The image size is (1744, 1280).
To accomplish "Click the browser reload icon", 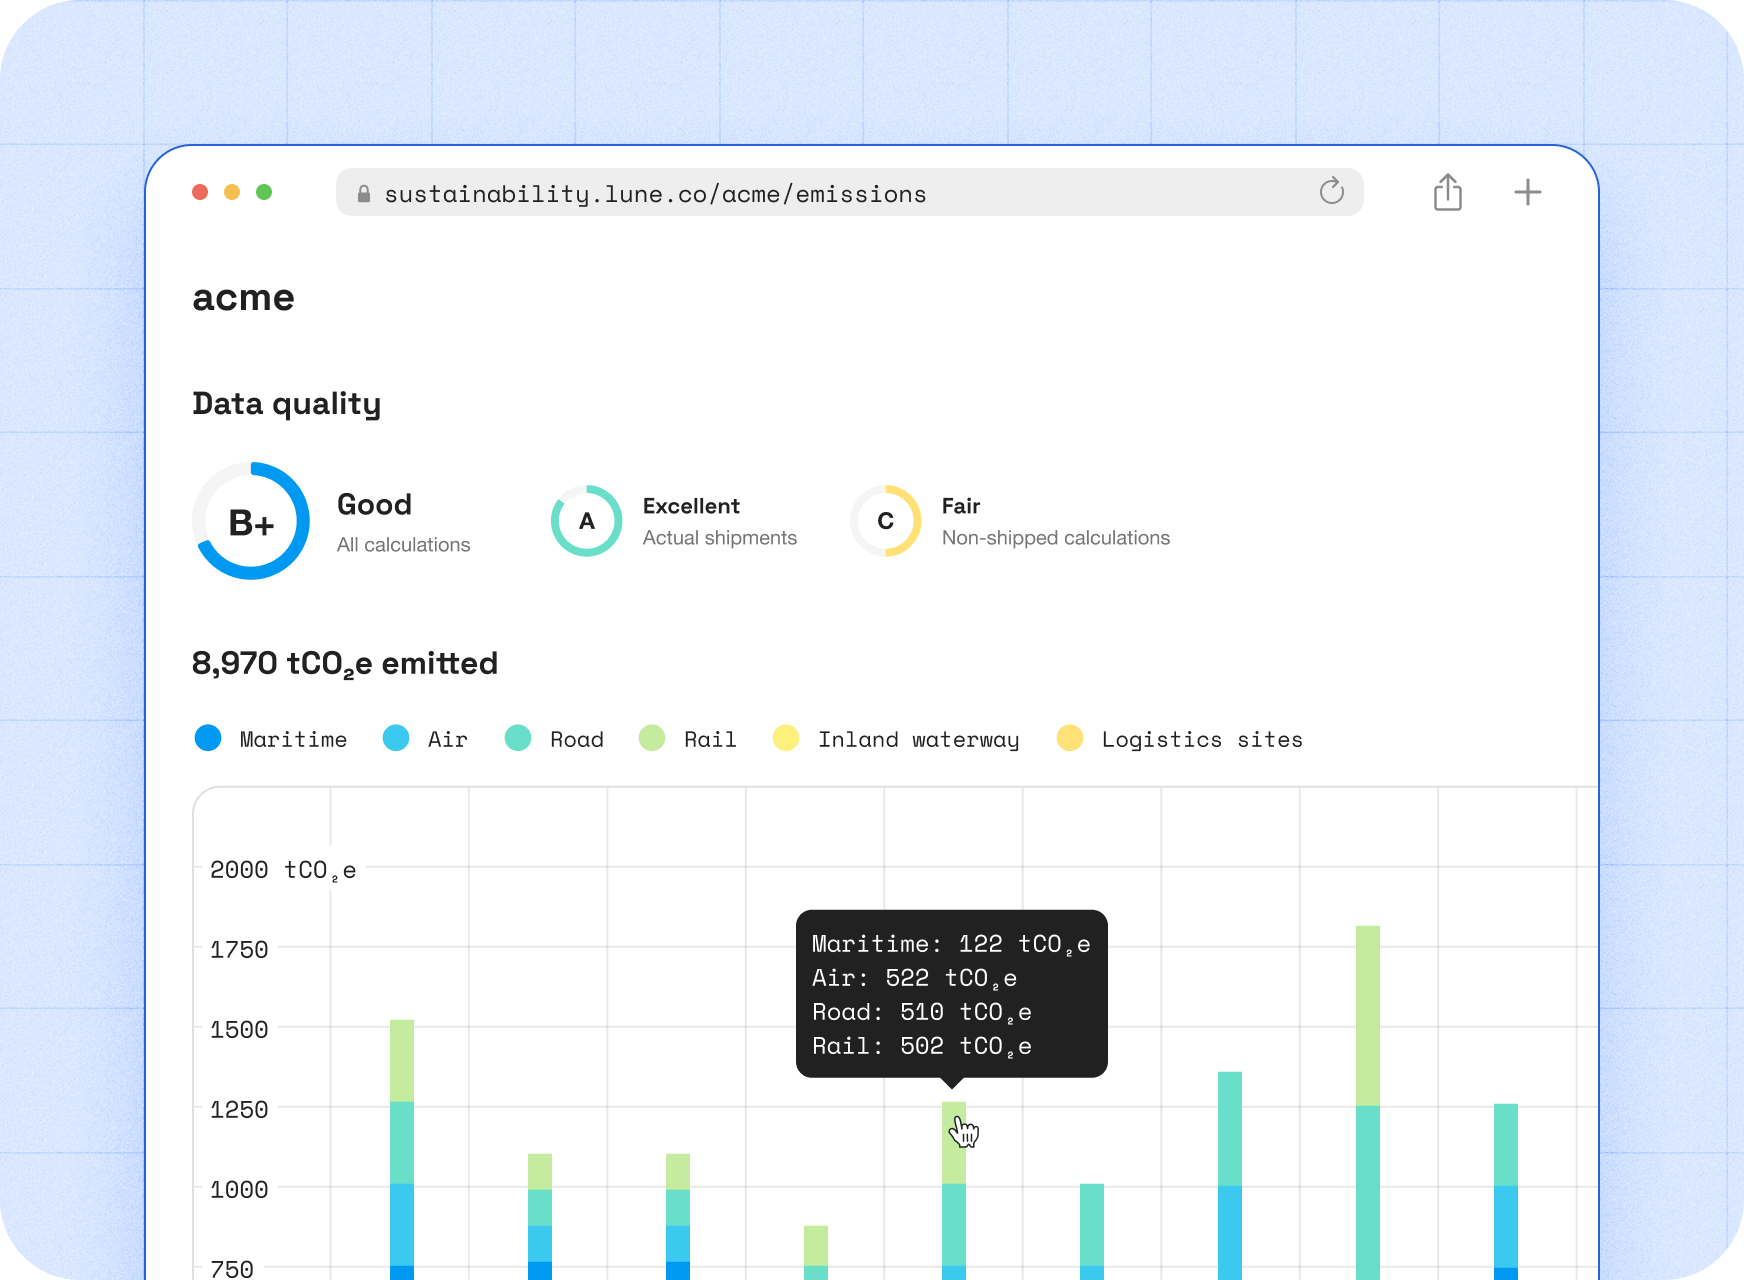I will (x=1331, y=191).
